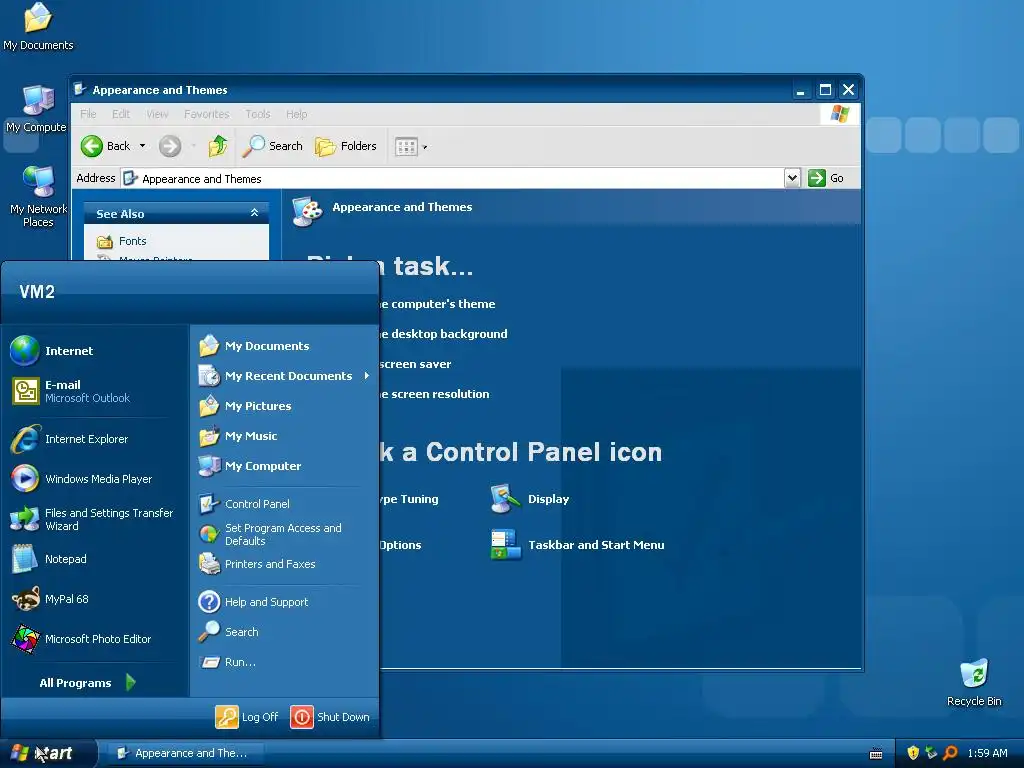The height and width of the screenshot is (768, 1024).
Task: Select change computer's theme task
Action: 438,304
